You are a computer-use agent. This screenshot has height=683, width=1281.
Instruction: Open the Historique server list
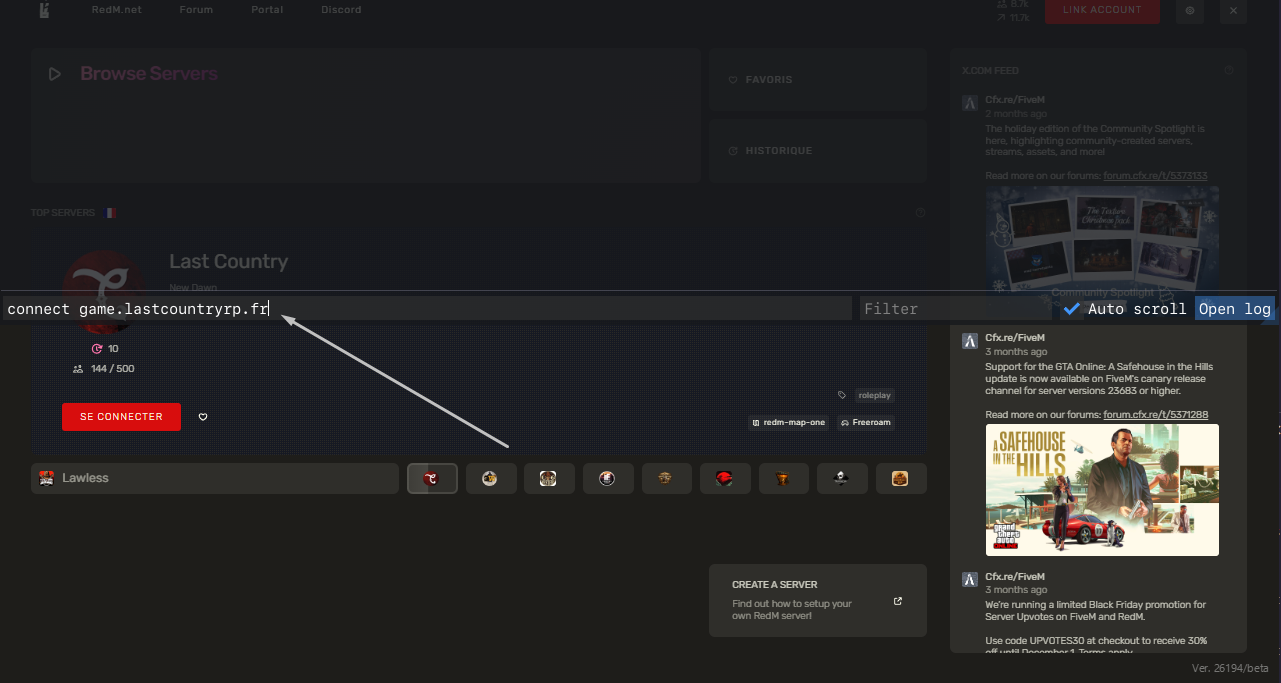coord(817,151)
